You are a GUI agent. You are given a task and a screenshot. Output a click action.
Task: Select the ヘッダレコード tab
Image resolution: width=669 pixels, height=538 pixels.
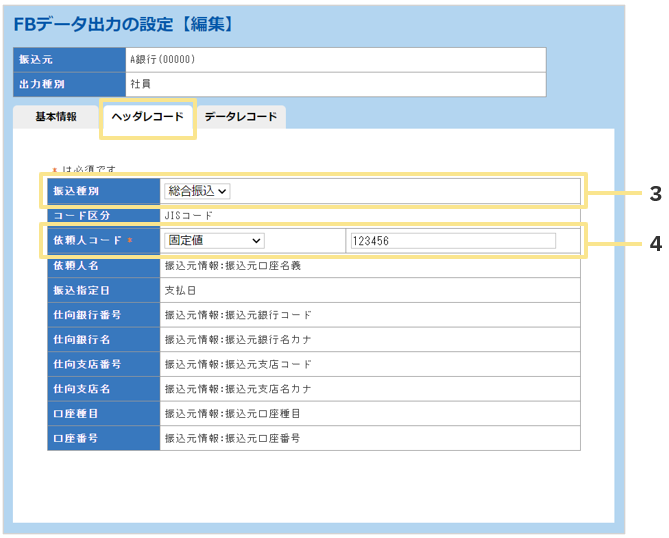pos(147,117)
